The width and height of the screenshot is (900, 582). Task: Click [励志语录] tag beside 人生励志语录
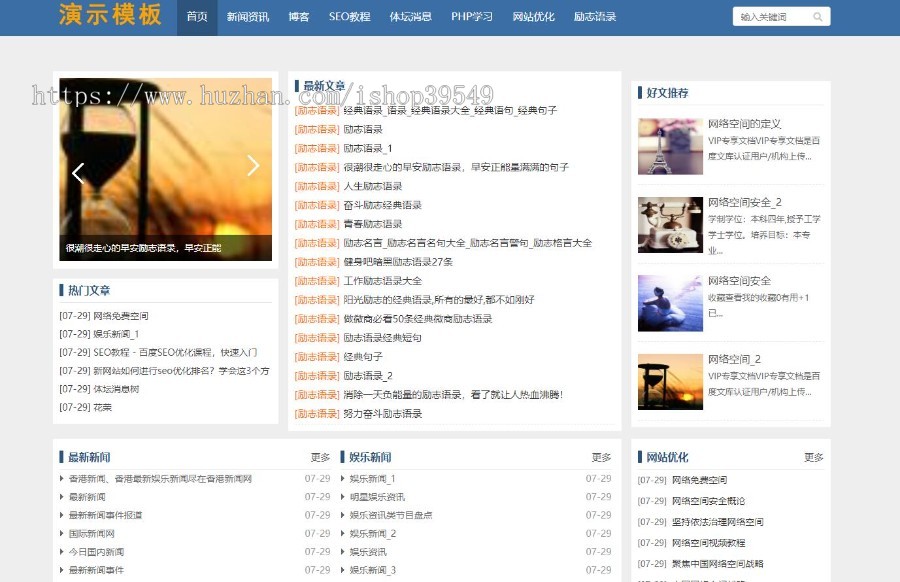317,187
